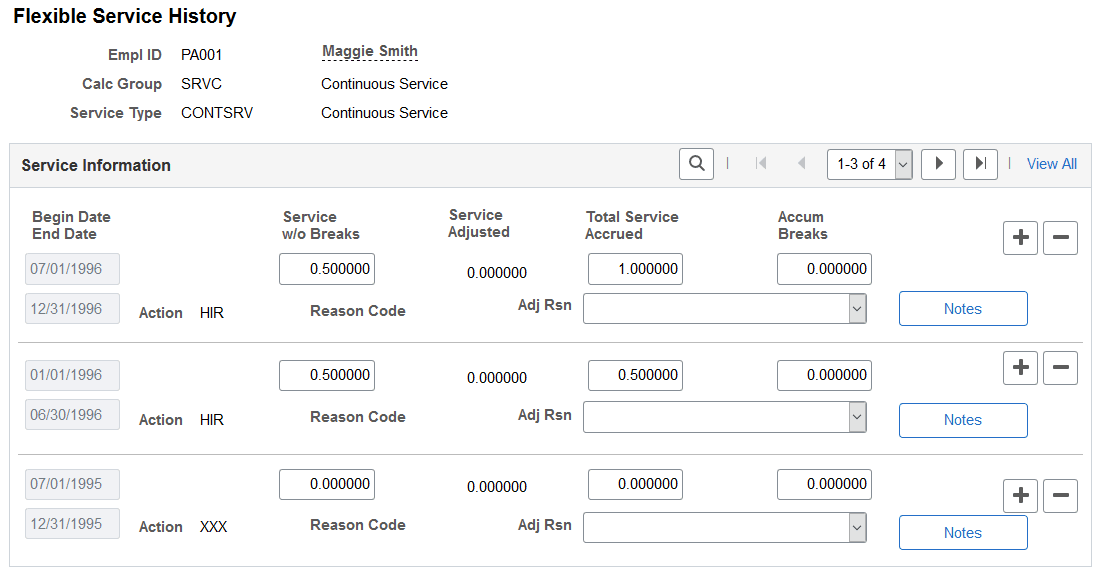
Task: Delete the 01/01/1996 service row
Action: tap(1061, 367)
